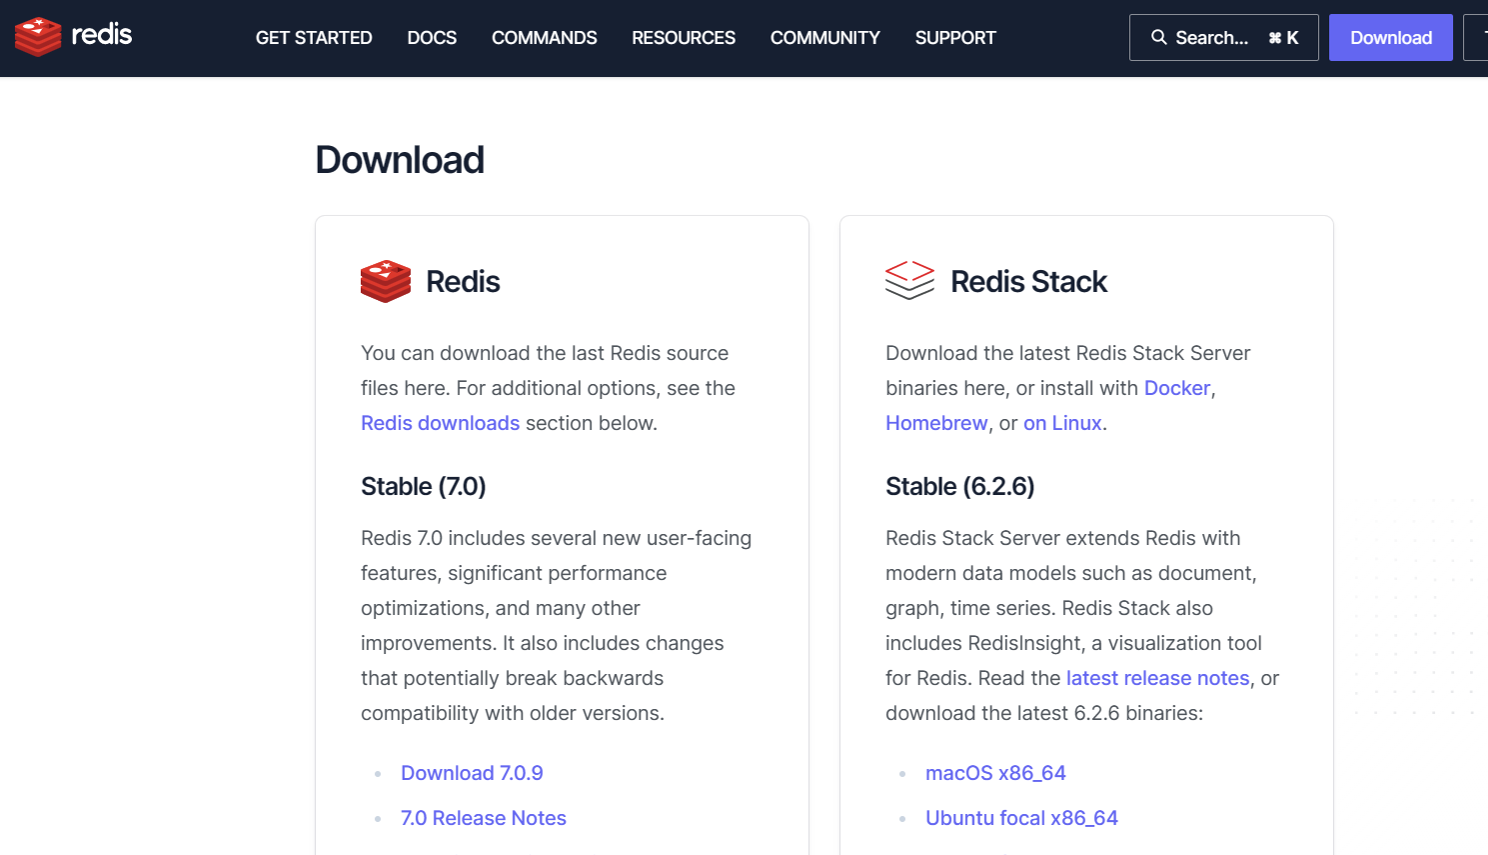
Task: Open 7.0 Release Notes link
Action: click(484, 818)
